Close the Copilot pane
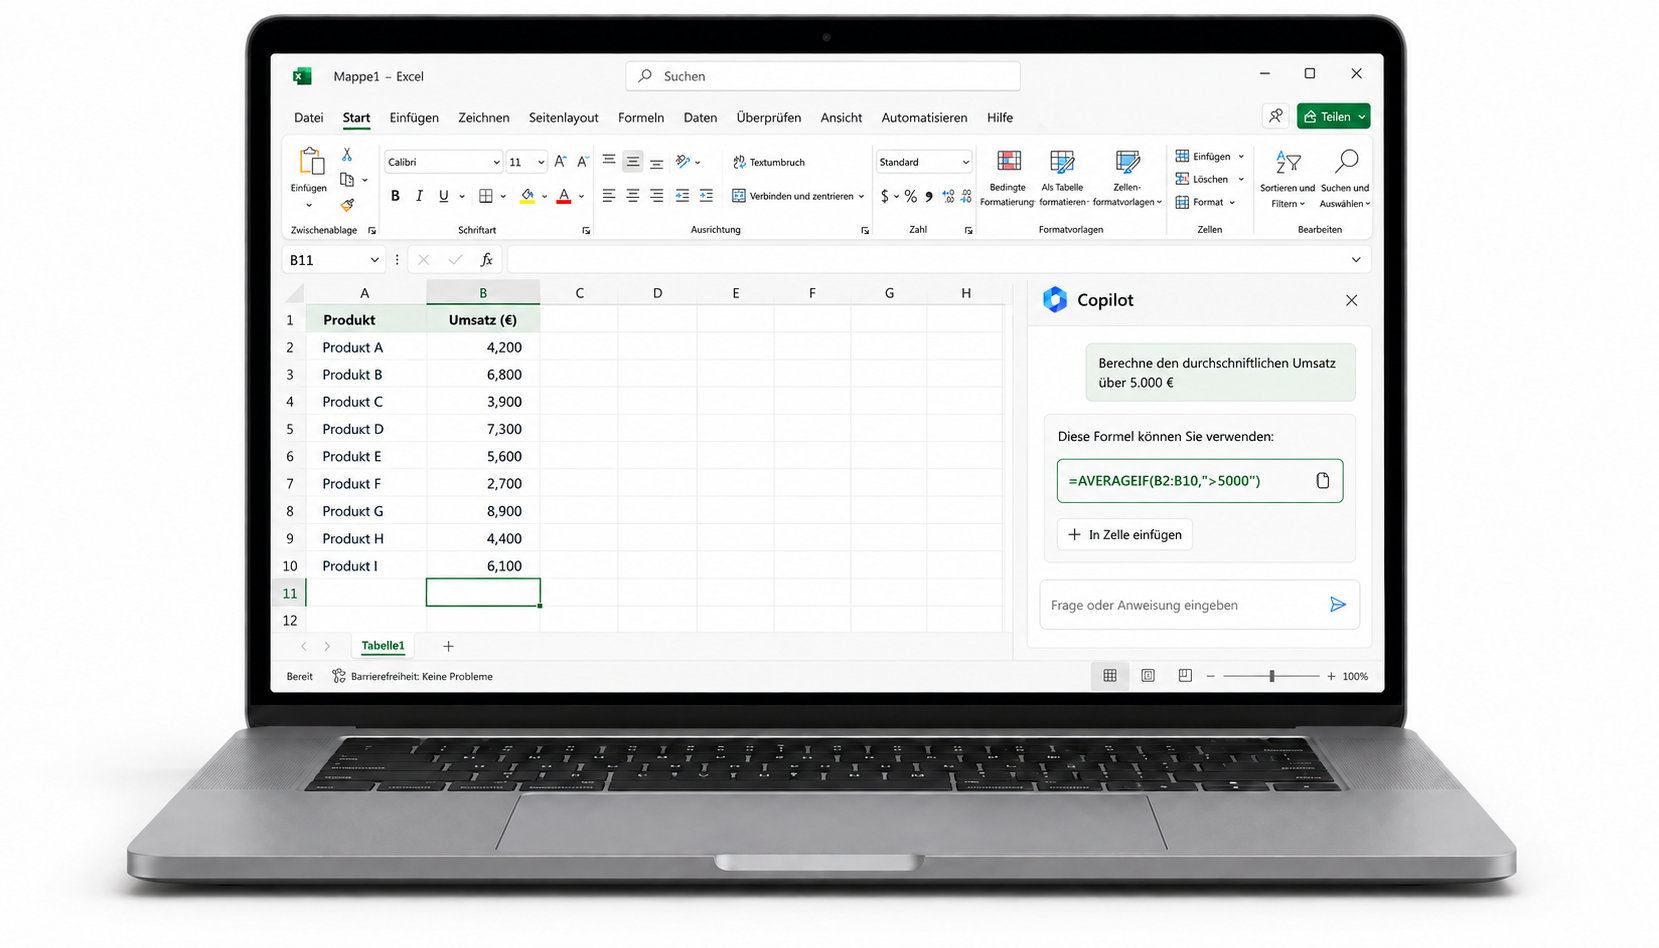The height and width of the screenshot is (948, 1659). click(x=1351, y=300)
